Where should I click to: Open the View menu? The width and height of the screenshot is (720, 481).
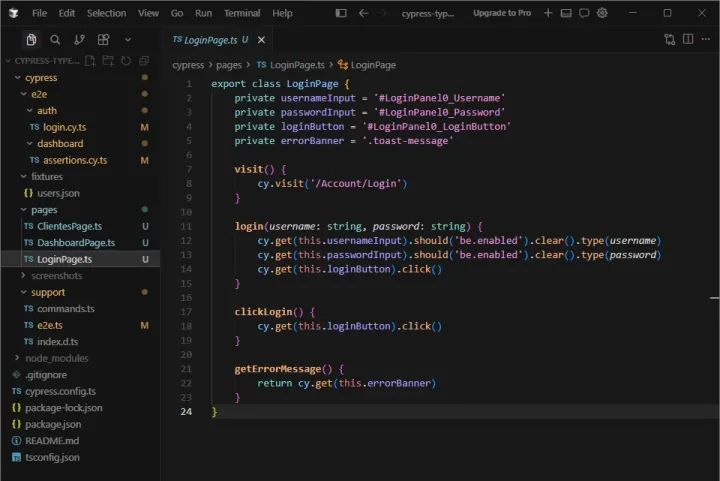point(148,13)
